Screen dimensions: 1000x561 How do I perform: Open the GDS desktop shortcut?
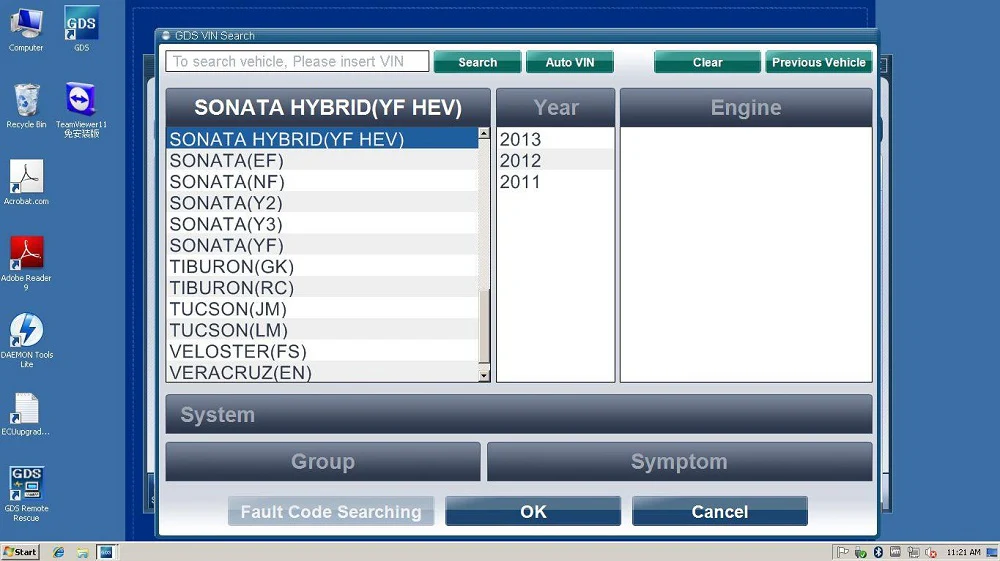(x=81, y=25)
